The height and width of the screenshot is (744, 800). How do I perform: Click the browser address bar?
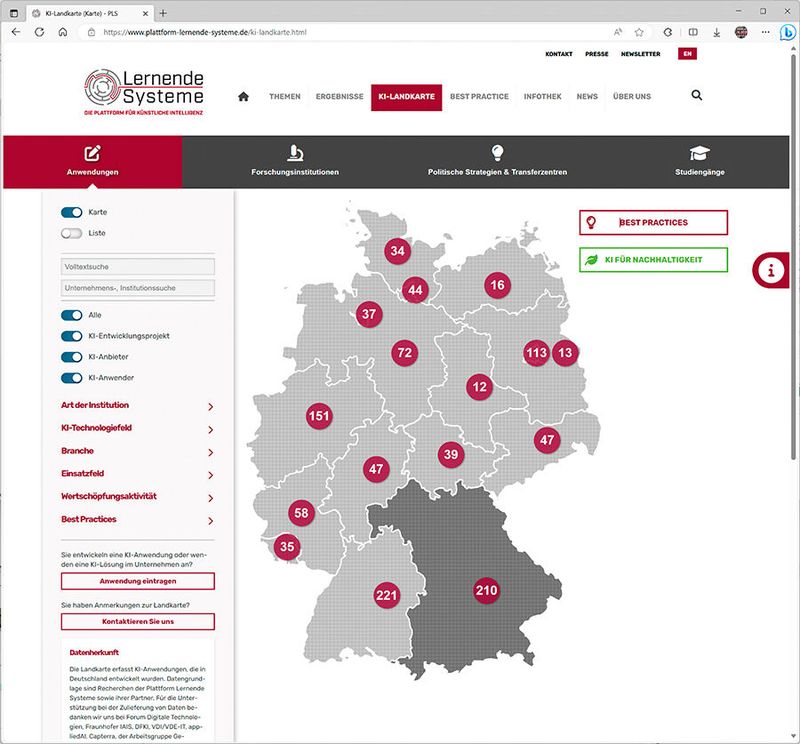pos(347,32)
